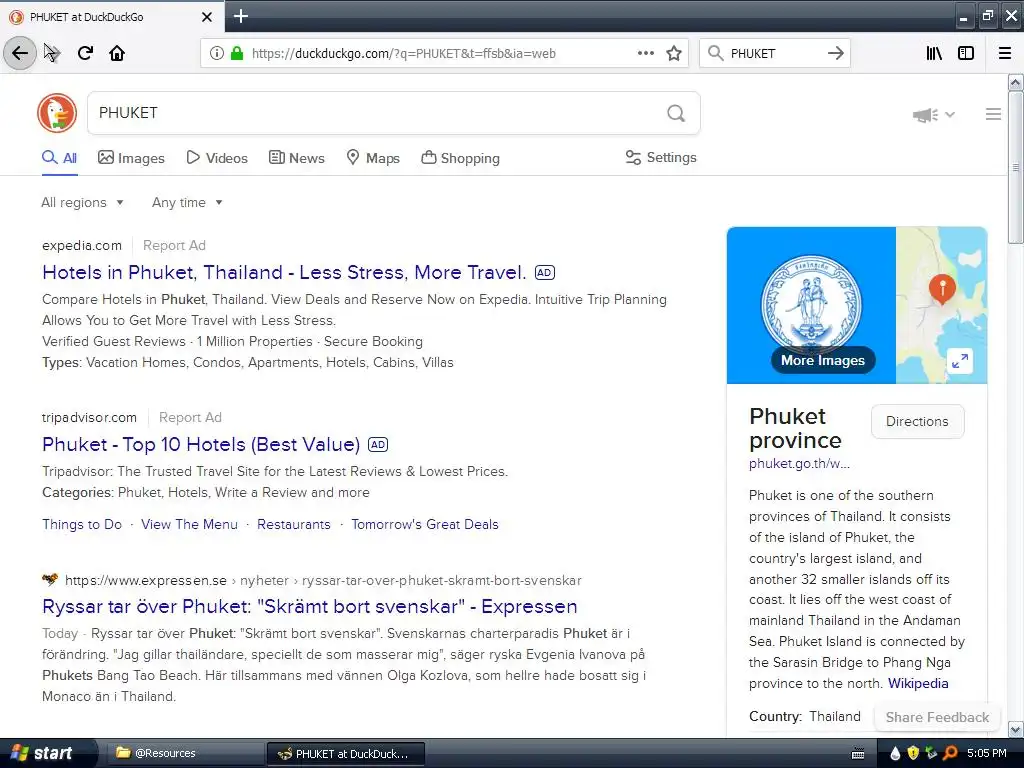This screenshot has height=768, width=1024.
Task: Open Tomorrow's Great Deals sitelink
Action: tap(424, 524)
